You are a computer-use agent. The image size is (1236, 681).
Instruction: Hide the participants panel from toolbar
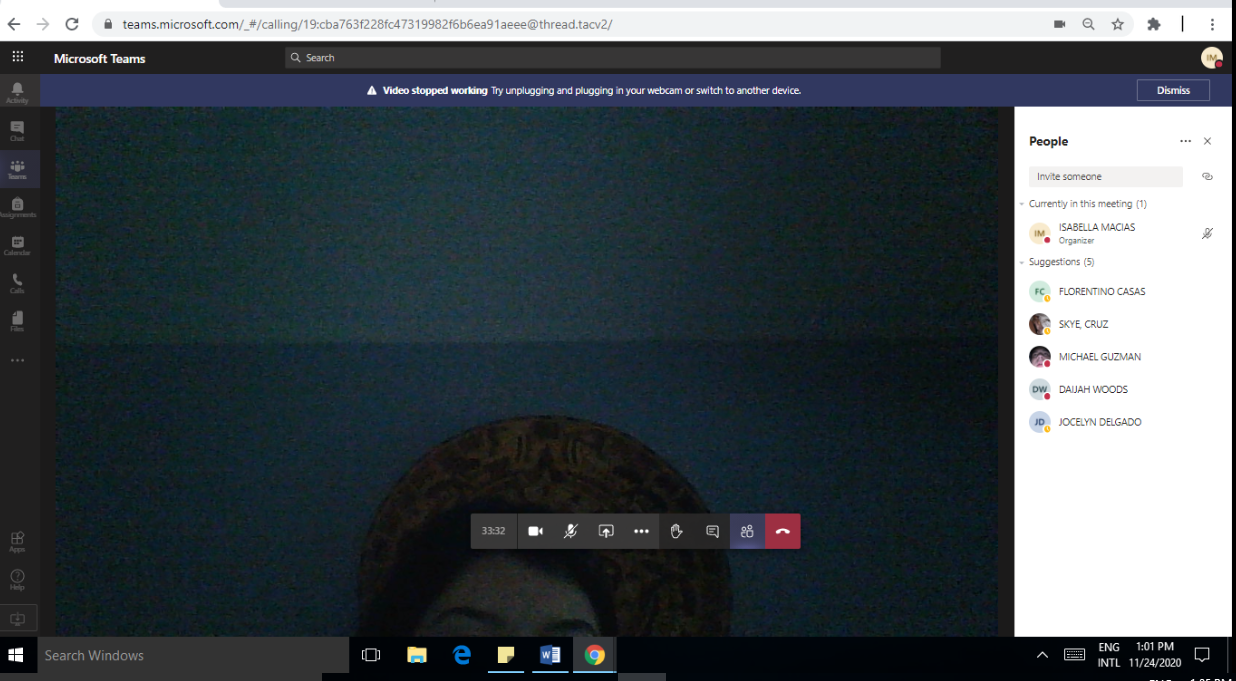[x=747, y=531]
